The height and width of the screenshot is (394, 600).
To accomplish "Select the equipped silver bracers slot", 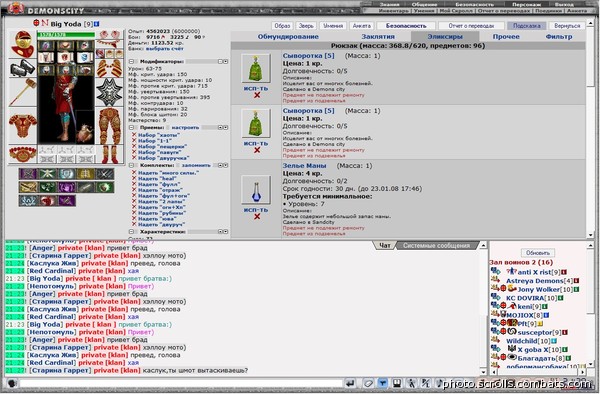I will (23, 68).
